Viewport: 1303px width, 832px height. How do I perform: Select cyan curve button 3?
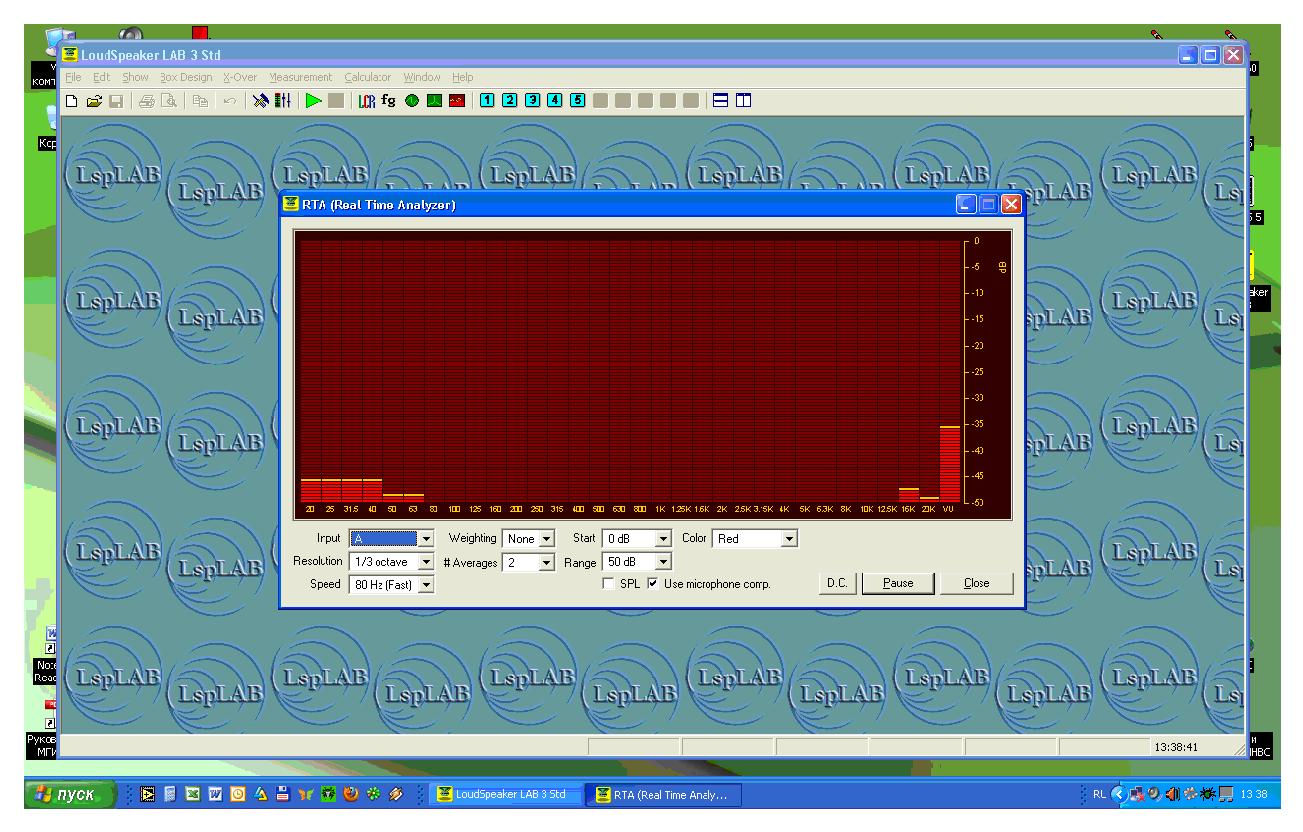pos(532,101)
